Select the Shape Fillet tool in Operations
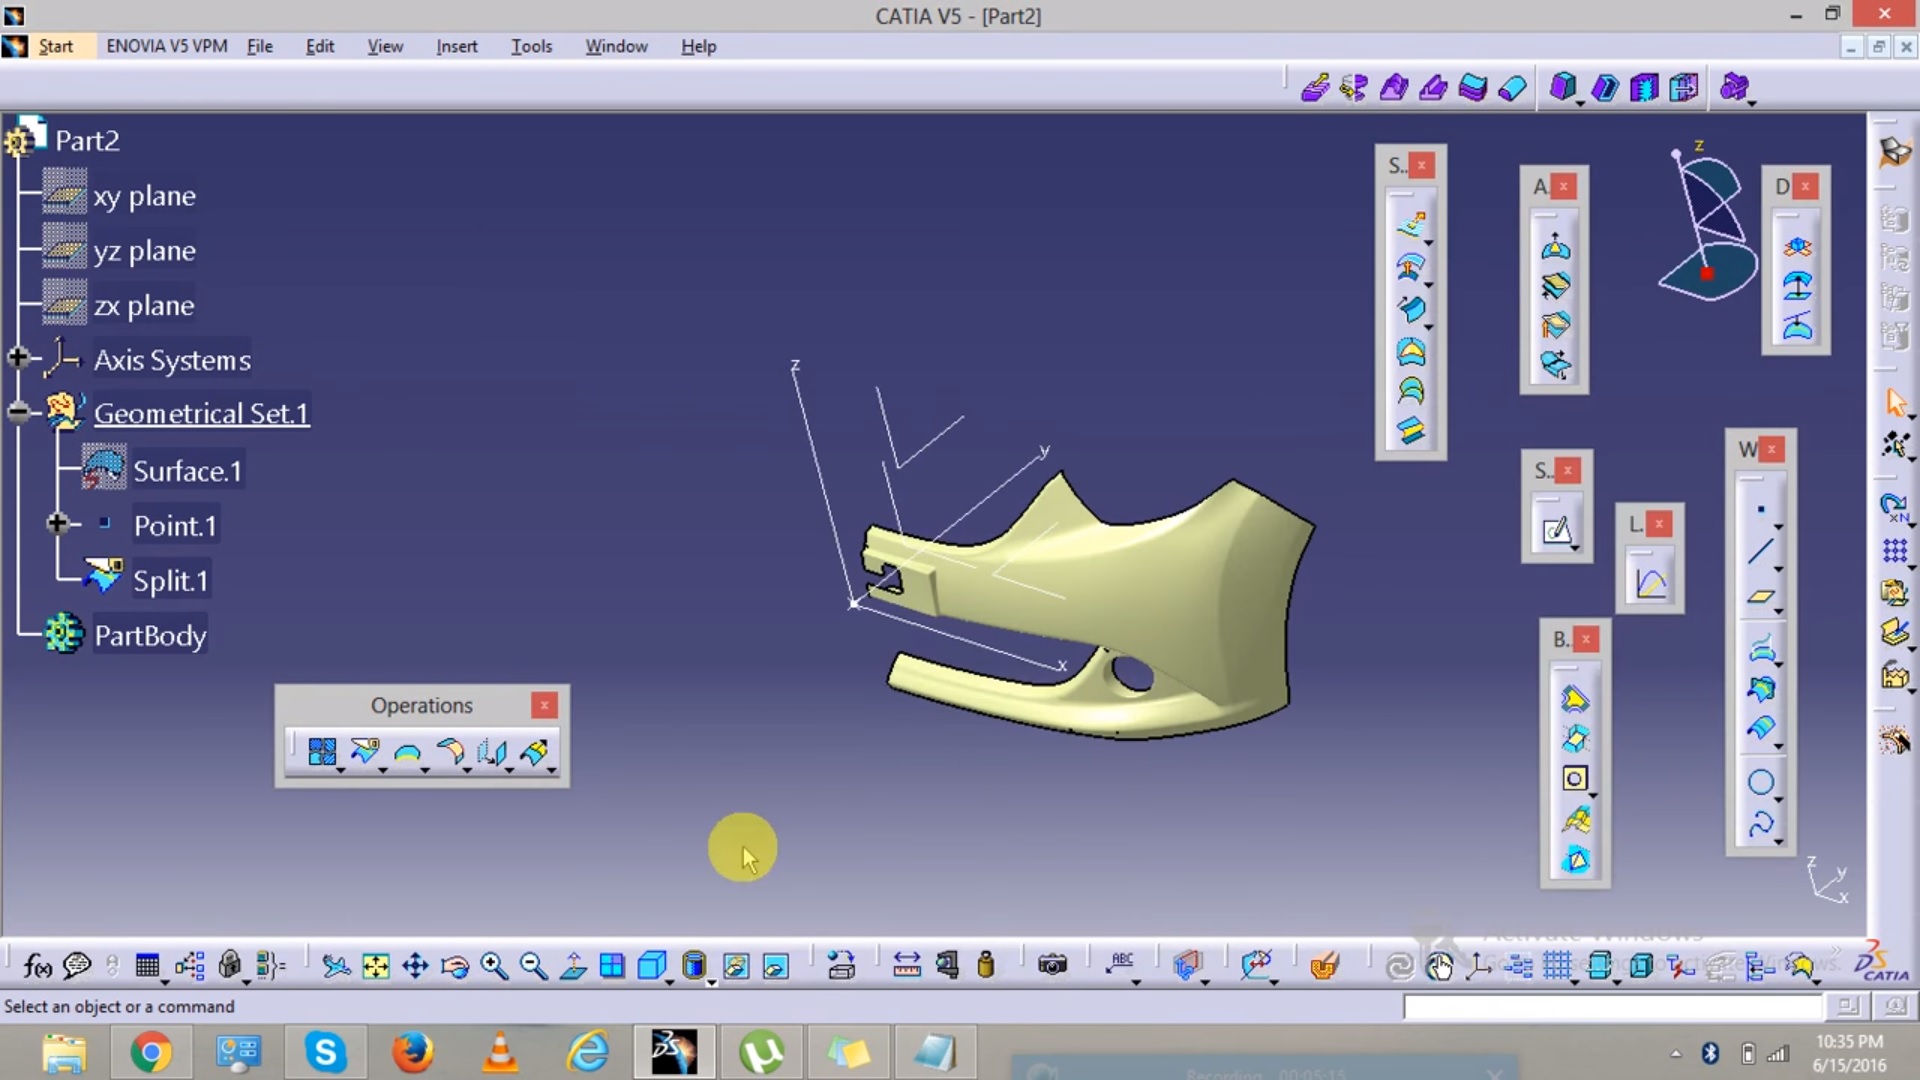Screen dimensions: 1920x1080 (450, 751)
